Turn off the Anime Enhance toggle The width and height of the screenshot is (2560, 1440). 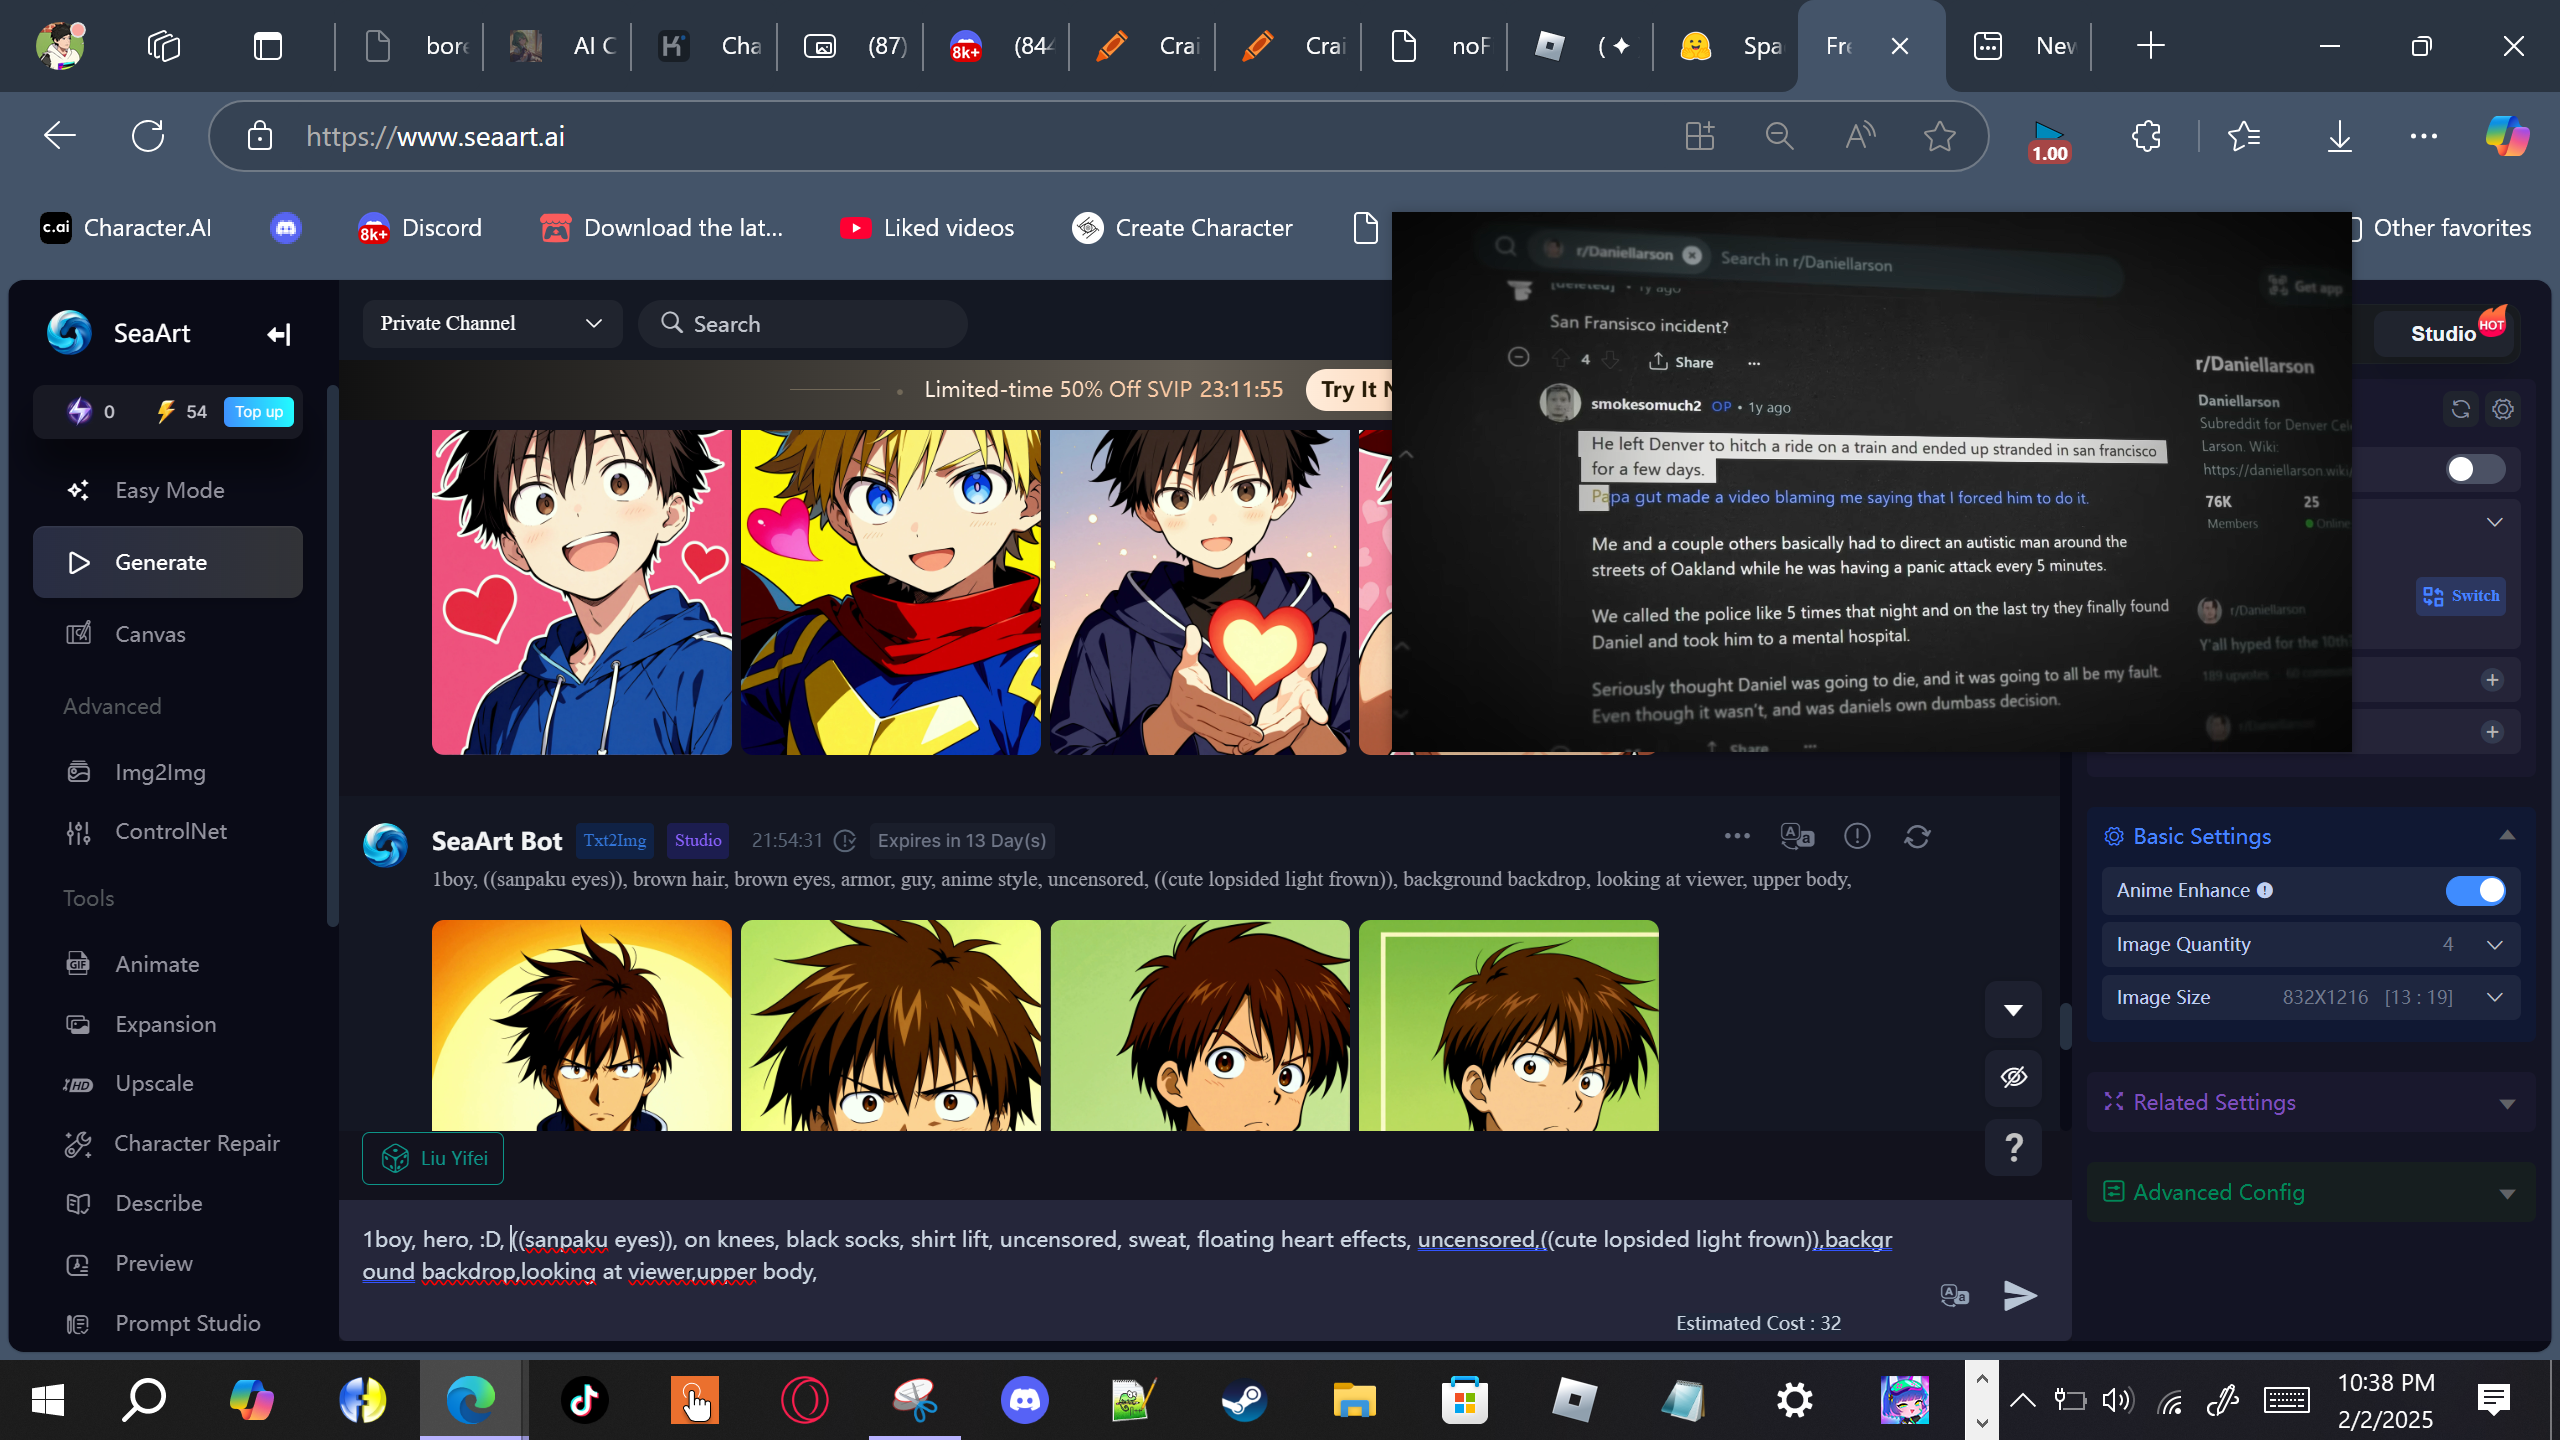pyautogui.click(x=2475, y=890)
